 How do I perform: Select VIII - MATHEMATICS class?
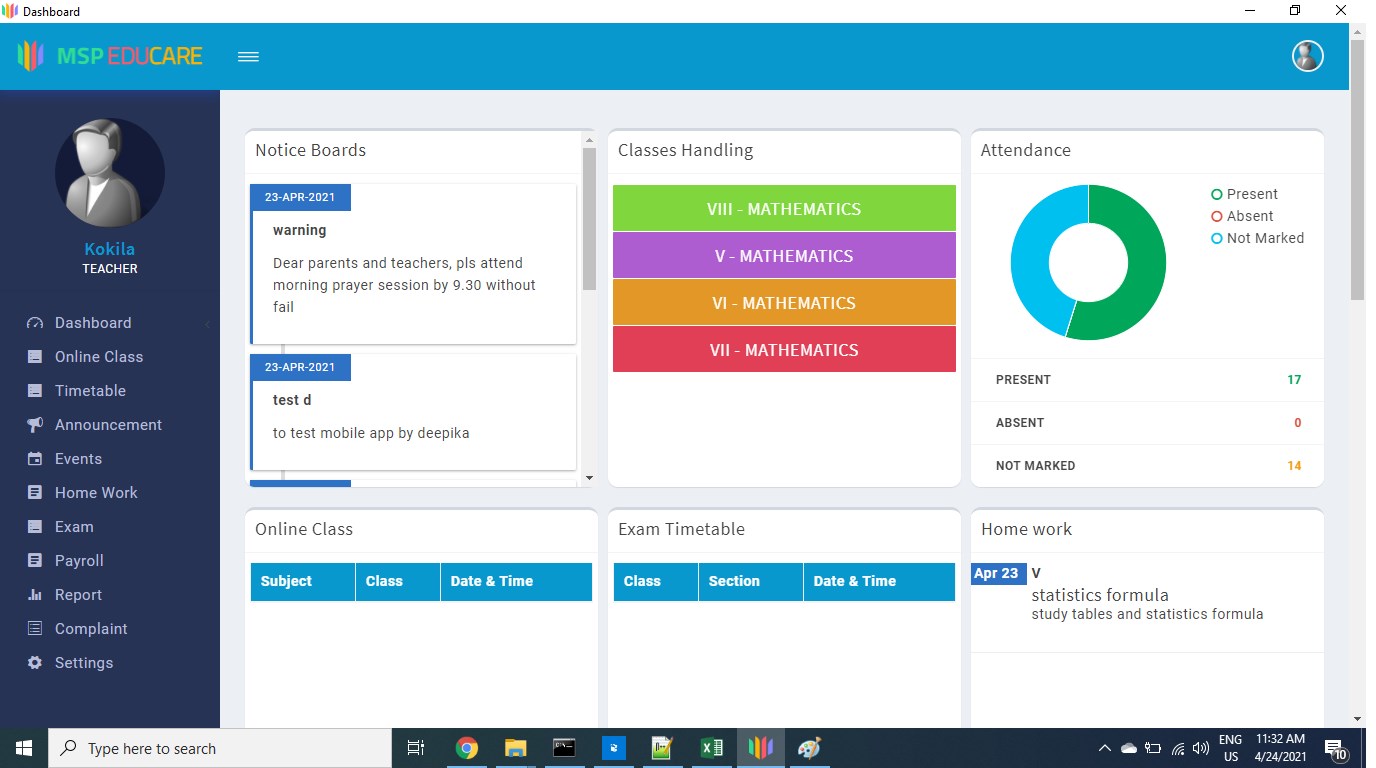coord(784,209)
